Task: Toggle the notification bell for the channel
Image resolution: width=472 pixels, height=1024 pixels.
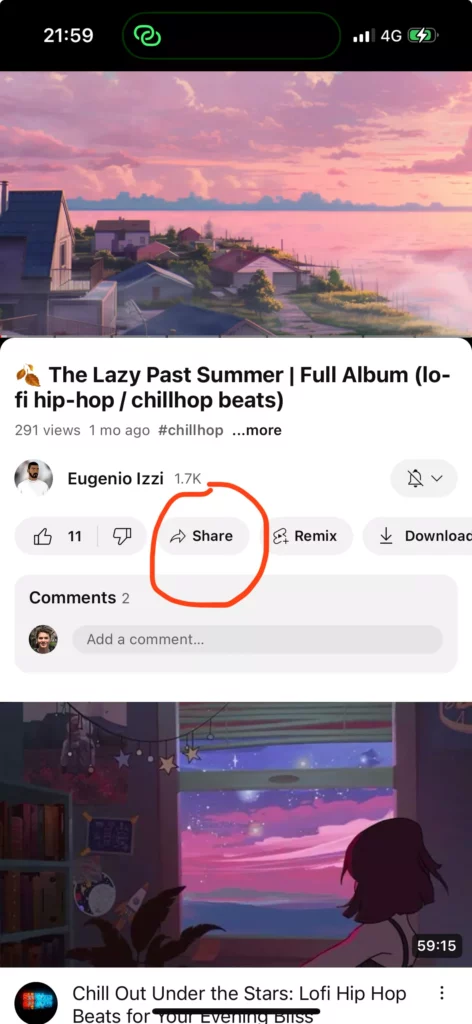Action: coord(415,479)
